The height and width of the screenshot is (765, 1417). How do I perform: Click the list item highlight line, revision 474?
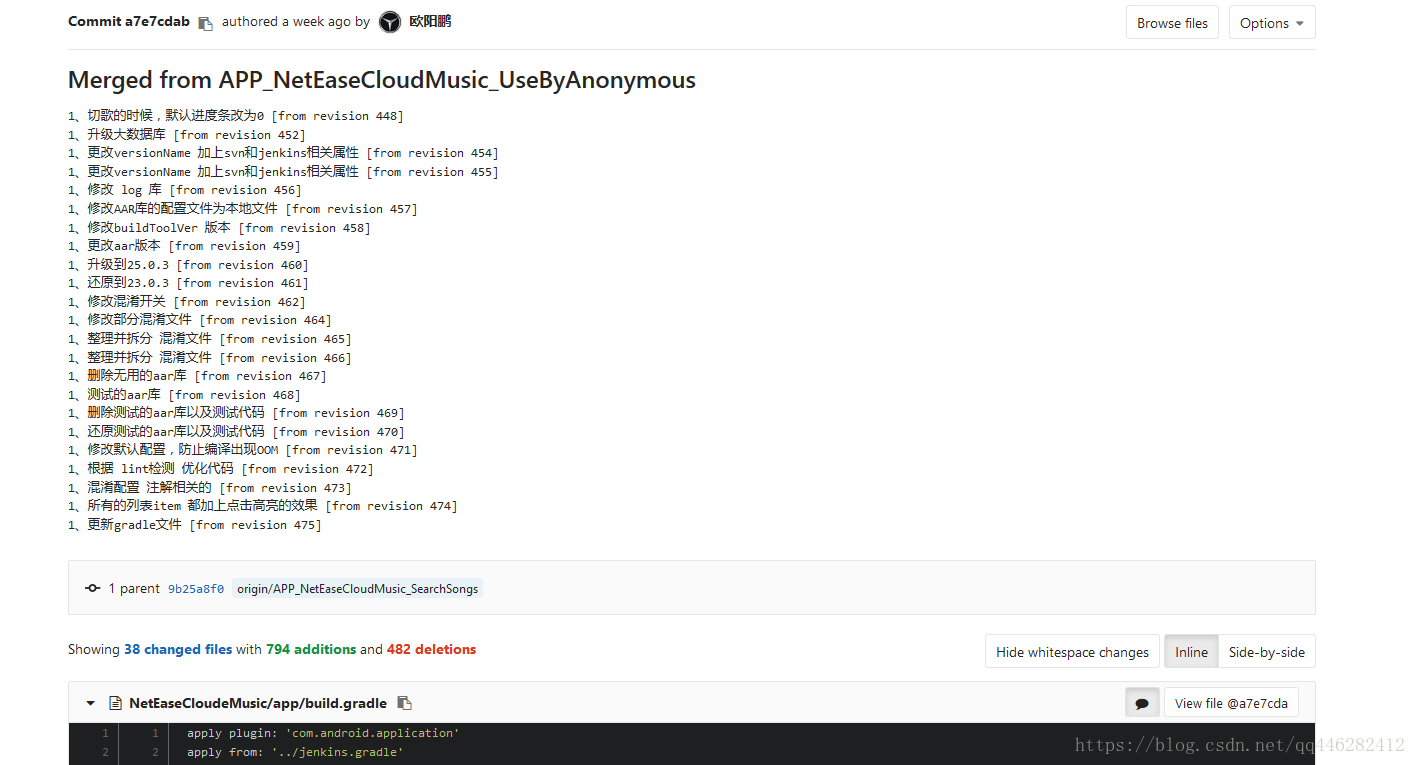pos(263,506)
